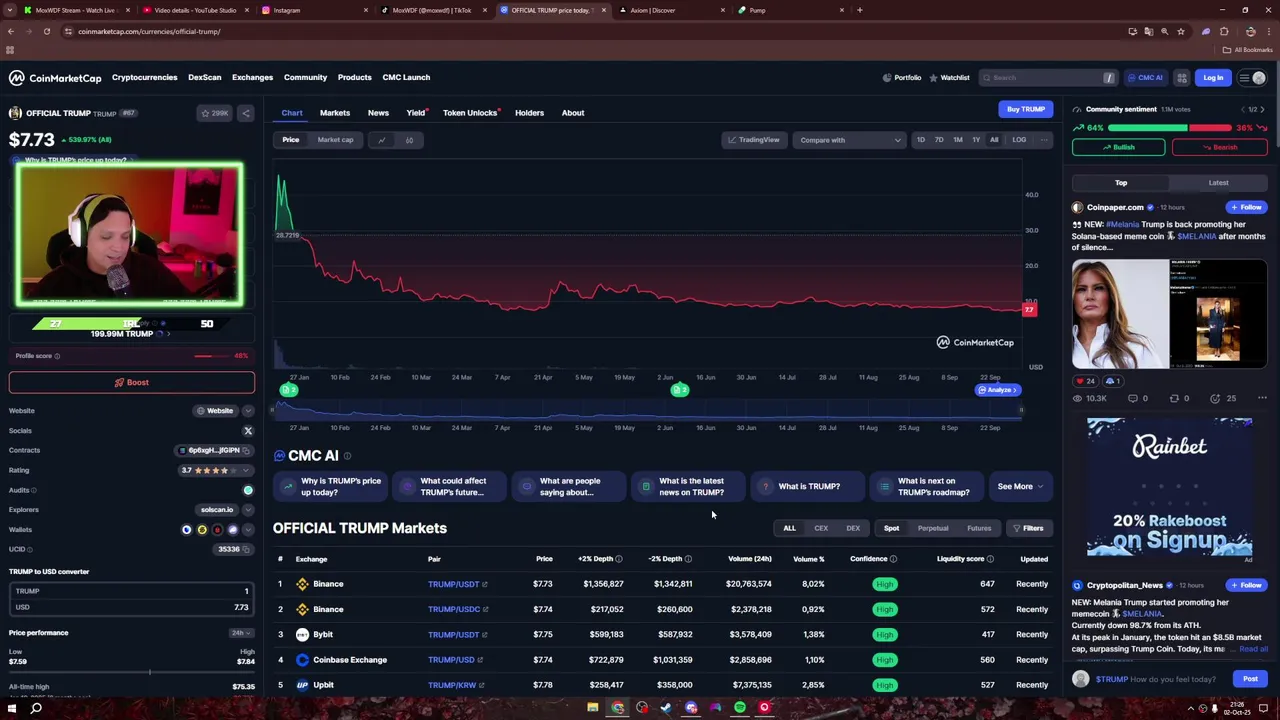Viewport: 1280px width, 720px height.
Task: Go to next community sentiment page arrow
Action: pos(1262,109)
